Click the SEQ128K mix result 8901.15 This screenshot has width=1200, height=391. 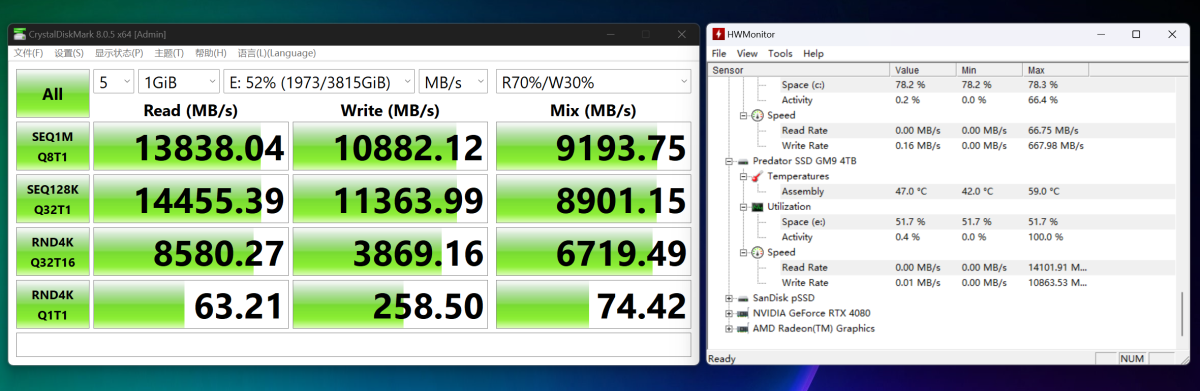click(594, 200)
